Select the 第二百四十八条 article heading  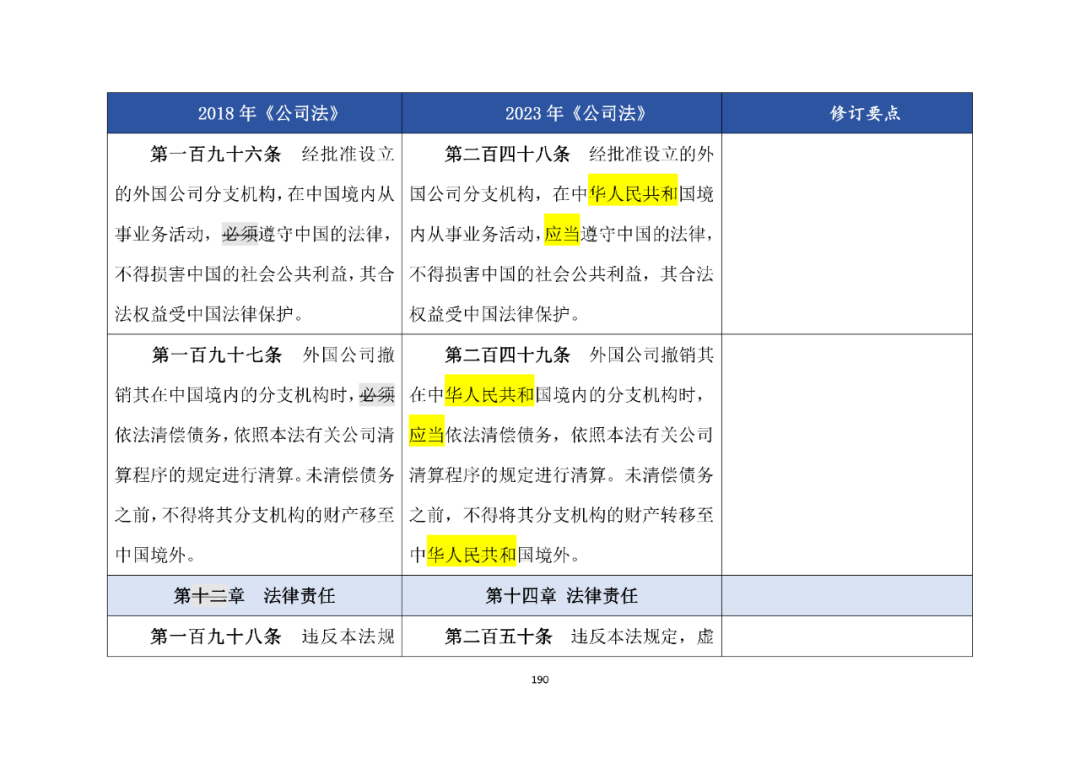[x=507, y=154]
